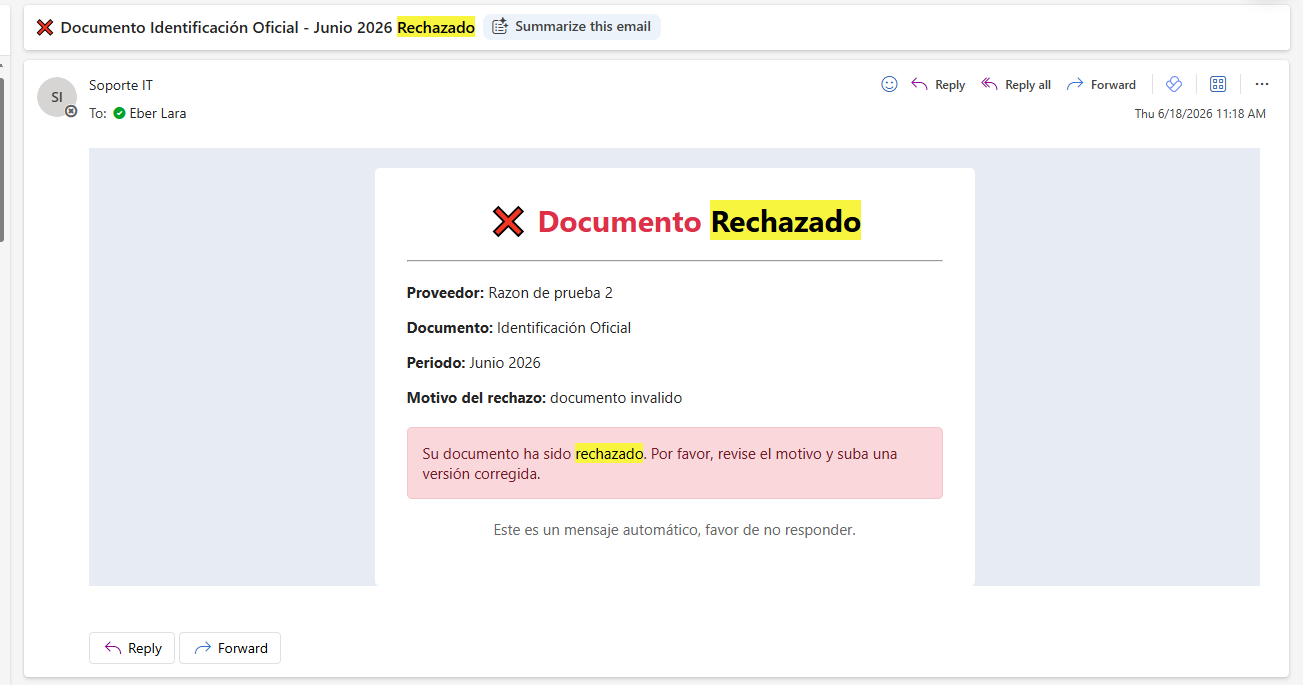Click the green presence icon beside Eber Lara
The image size is (1303, 685).
[x=119, y=113]
